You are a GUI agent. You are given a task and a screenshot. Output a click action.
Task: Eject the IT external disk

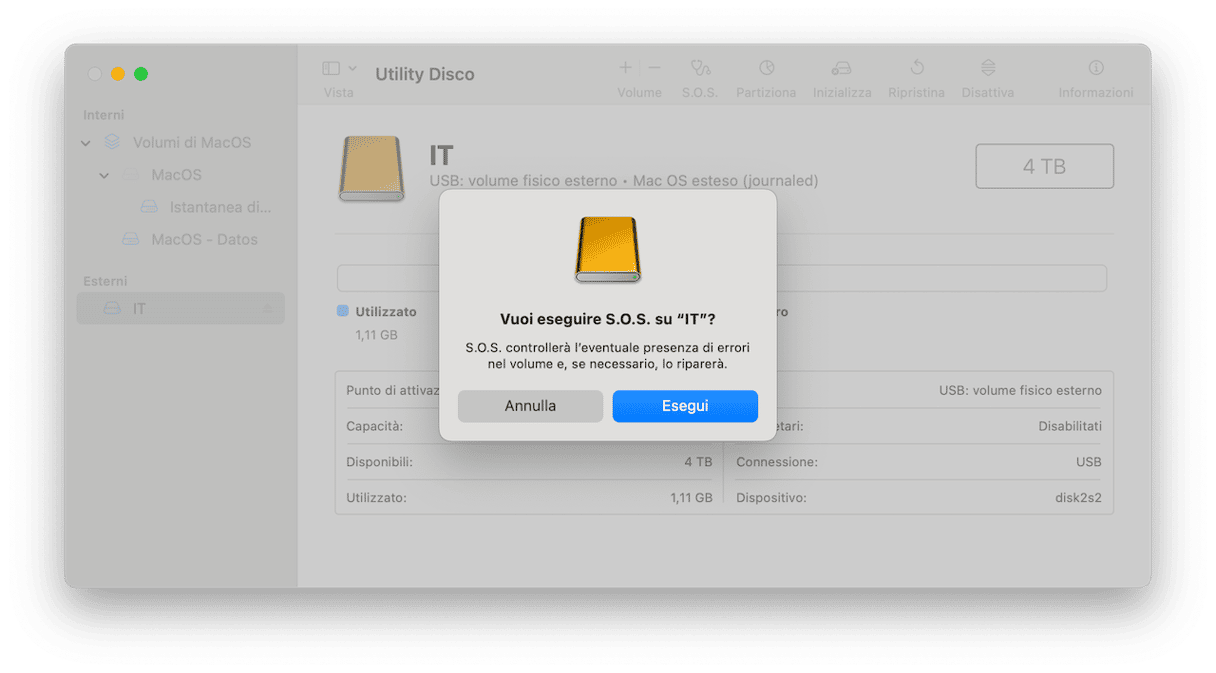point(268,309)
